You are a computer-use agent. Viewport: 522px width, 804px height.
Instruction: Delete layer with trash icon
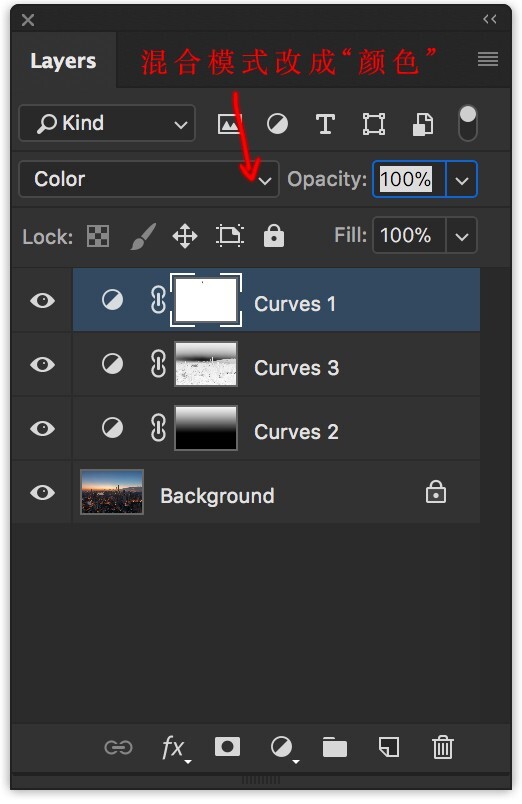coord(443,747)
